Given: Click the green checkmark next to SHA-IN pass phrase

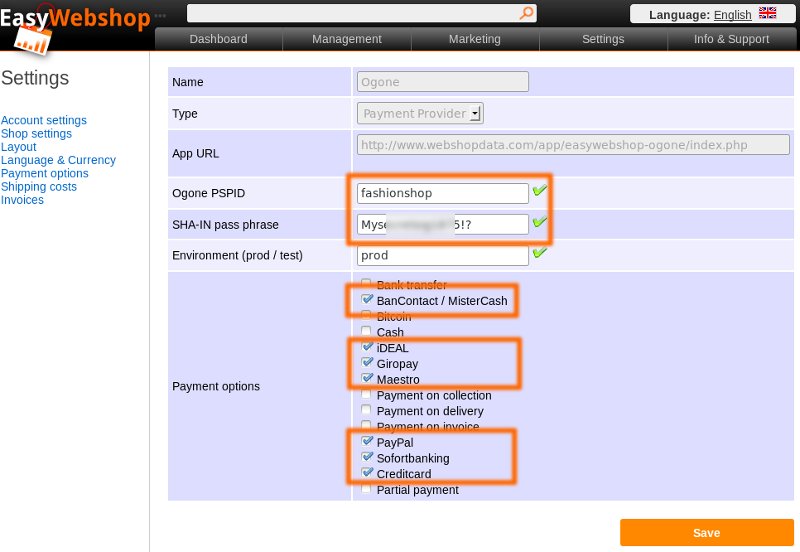Looking at the screenshot, I should point(540,222).
